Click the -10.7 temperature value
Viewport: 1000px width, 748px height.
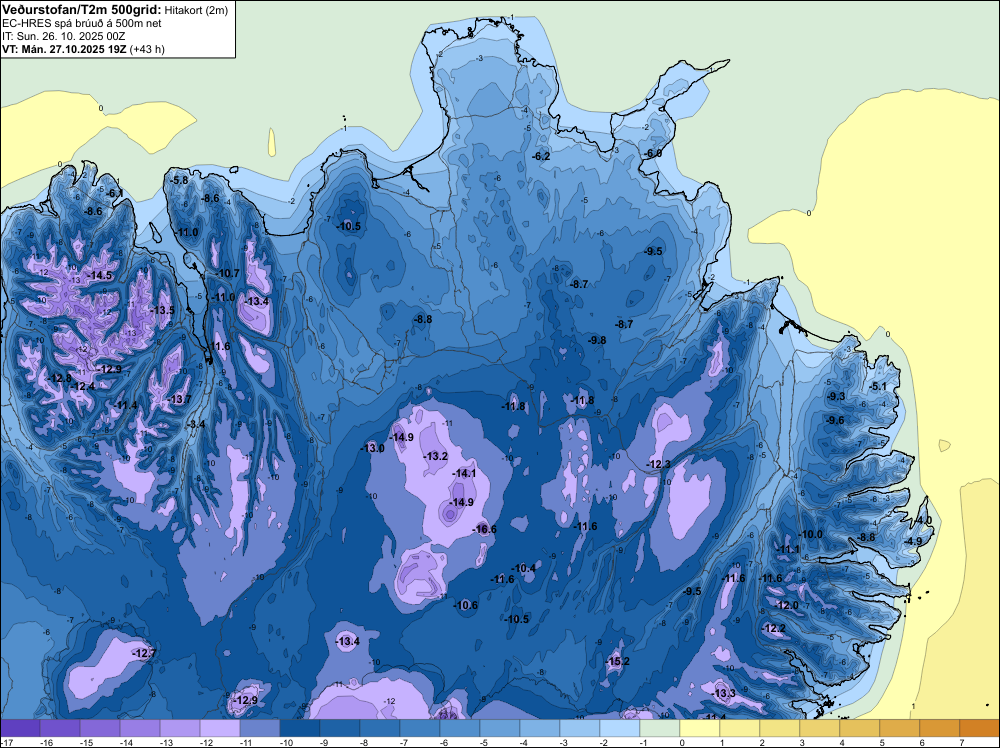(228, 274)
